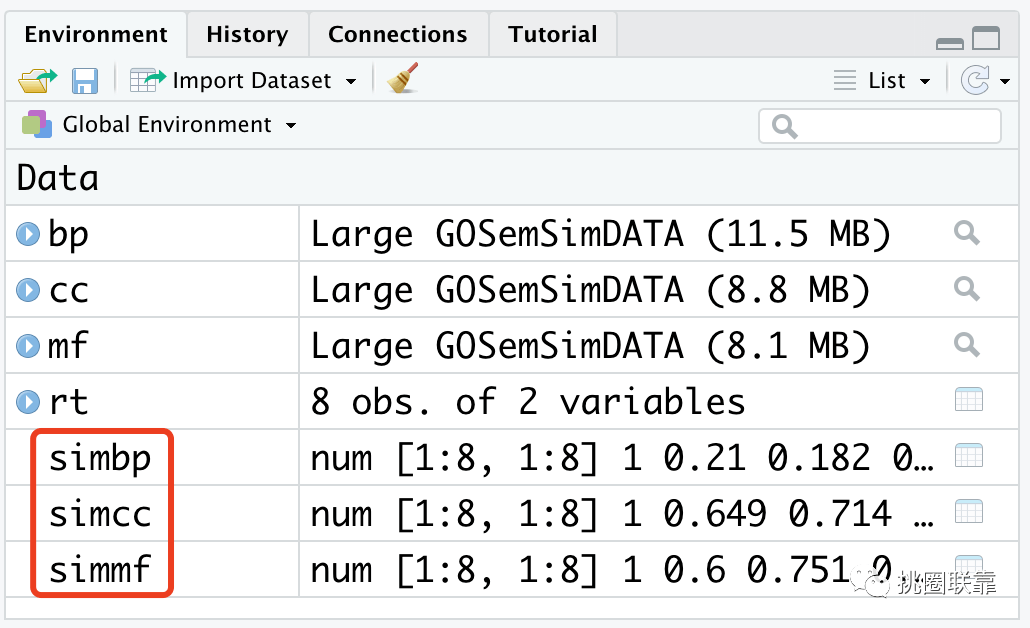
Task: Switch to the Connections tab
Action: [x=397, y=35]
